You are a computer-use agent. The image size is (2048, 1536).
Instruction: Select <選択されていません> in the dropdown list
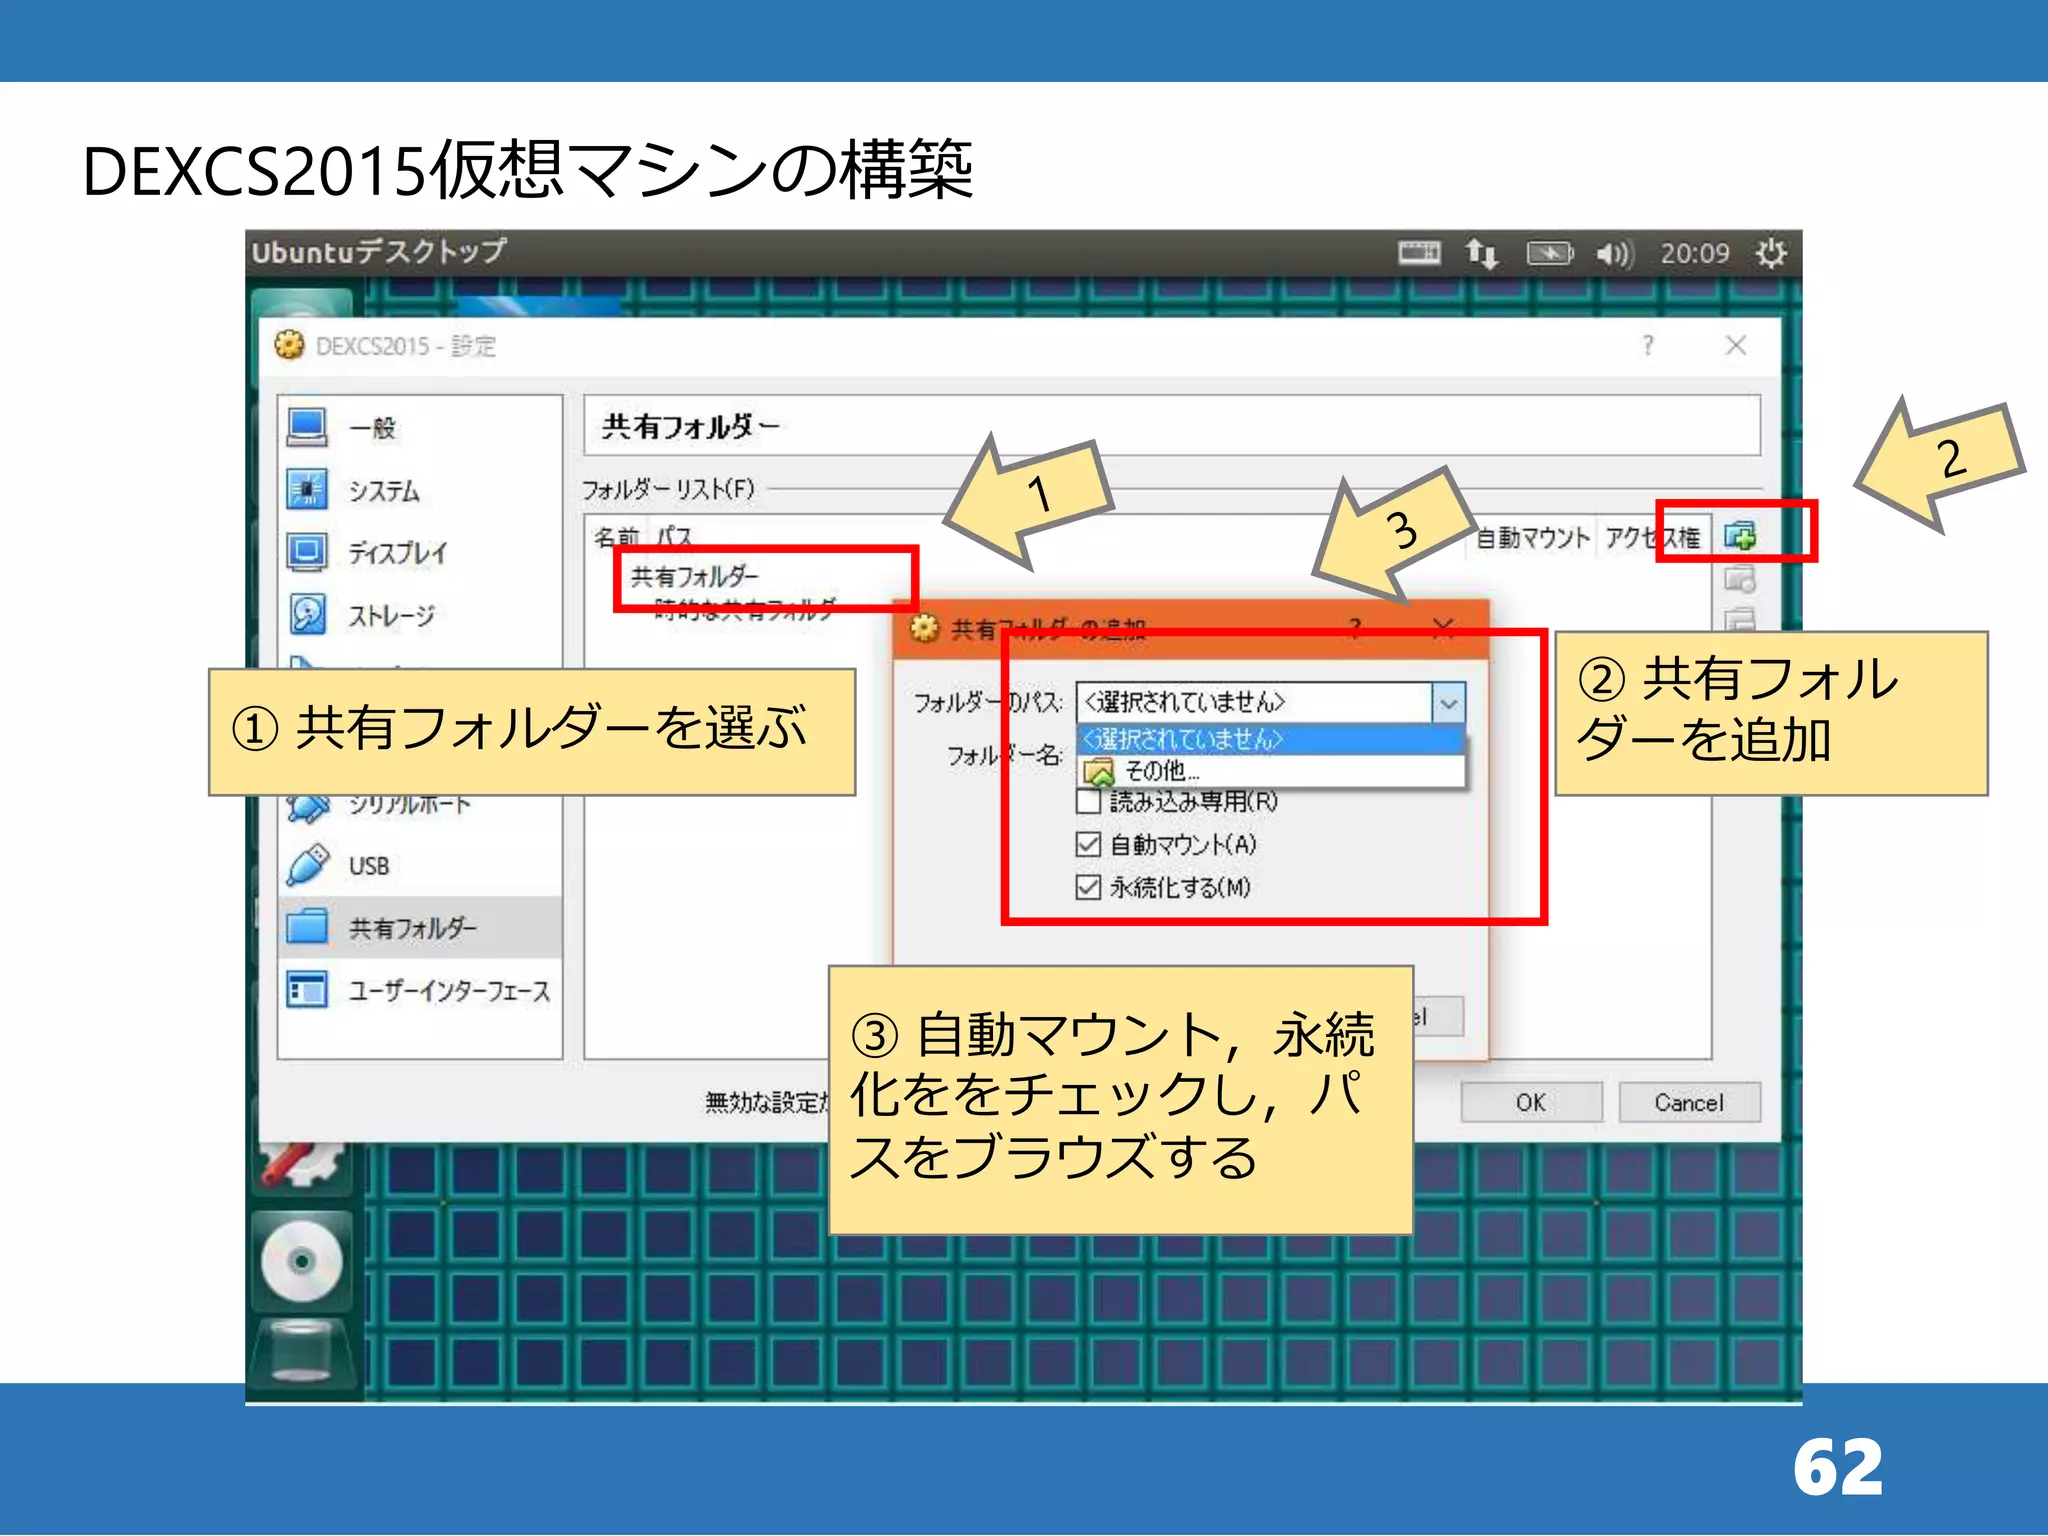(x=1270, y=740)
